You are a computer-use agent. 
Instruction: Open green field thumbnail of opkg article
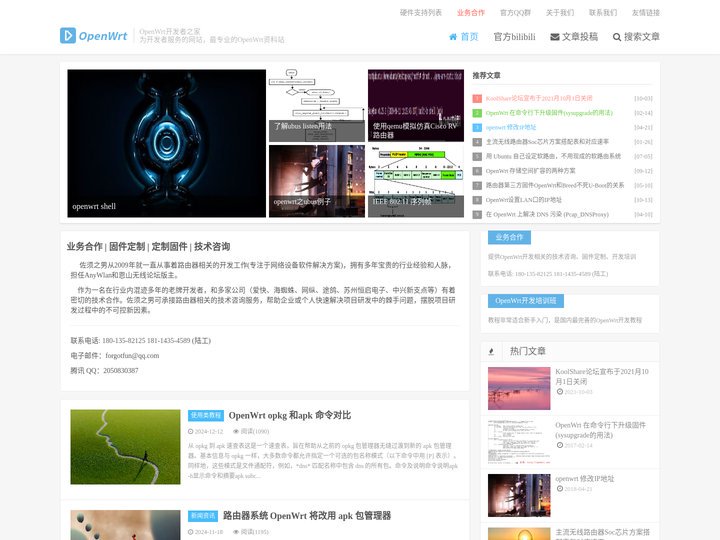pos(125,447)
